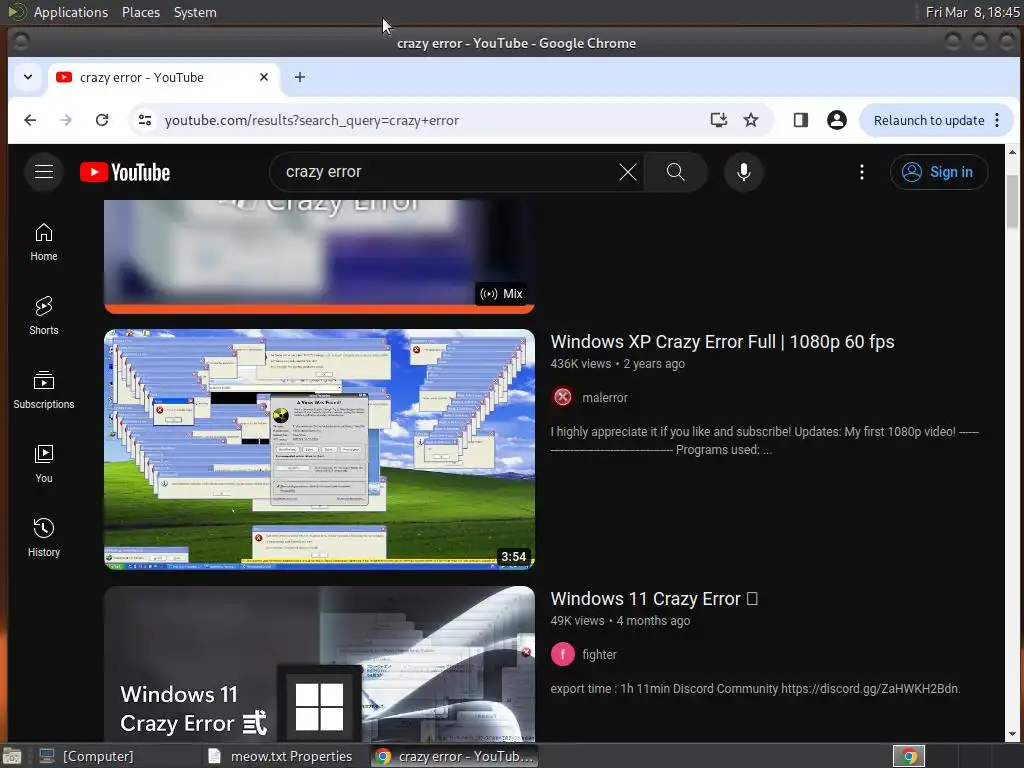Viewport: 1024px width, 768px height.
Task: Click the 436K views text
Action: (581, 364)
